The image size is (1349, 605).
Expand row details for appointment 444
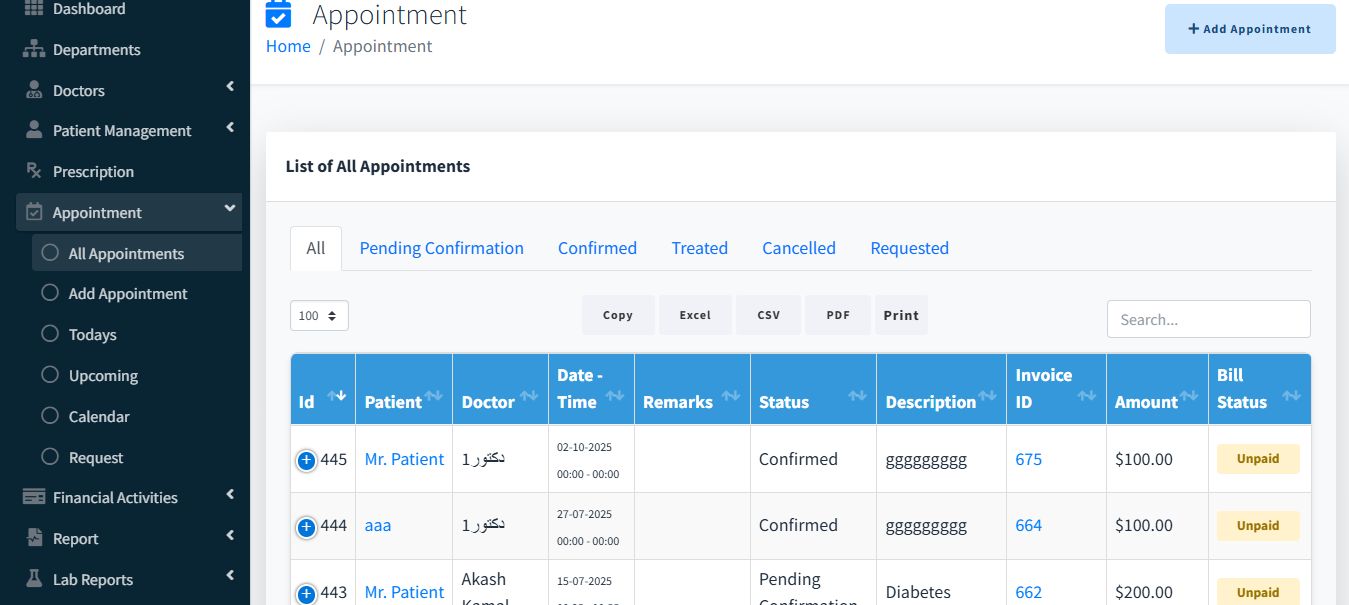click(306, 526)
